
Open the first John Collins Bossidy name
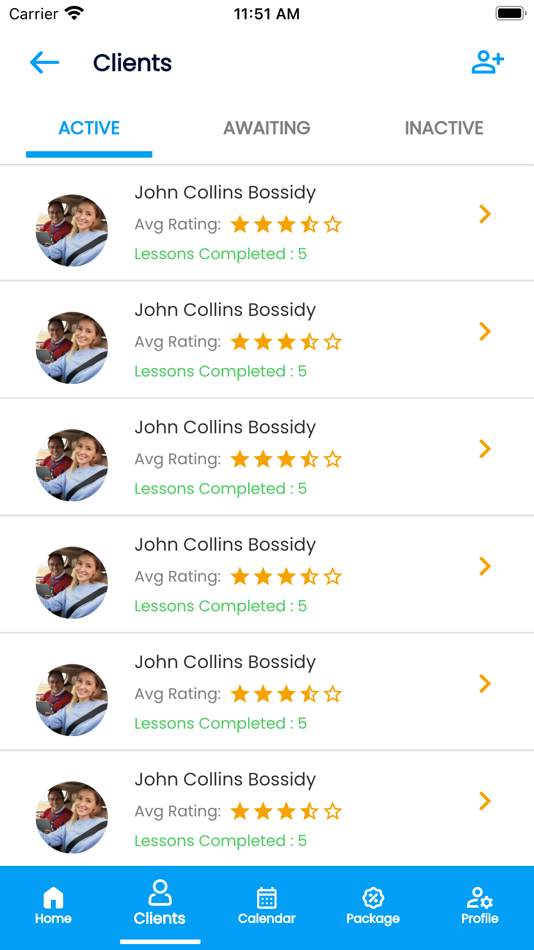(x=225, y=193)
